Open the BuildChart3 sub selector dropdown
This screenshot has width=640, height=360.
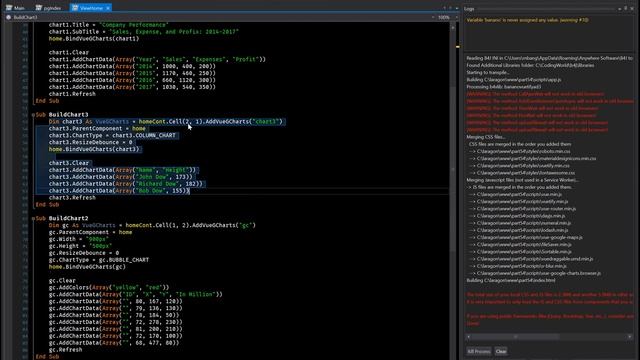(433, 17)
